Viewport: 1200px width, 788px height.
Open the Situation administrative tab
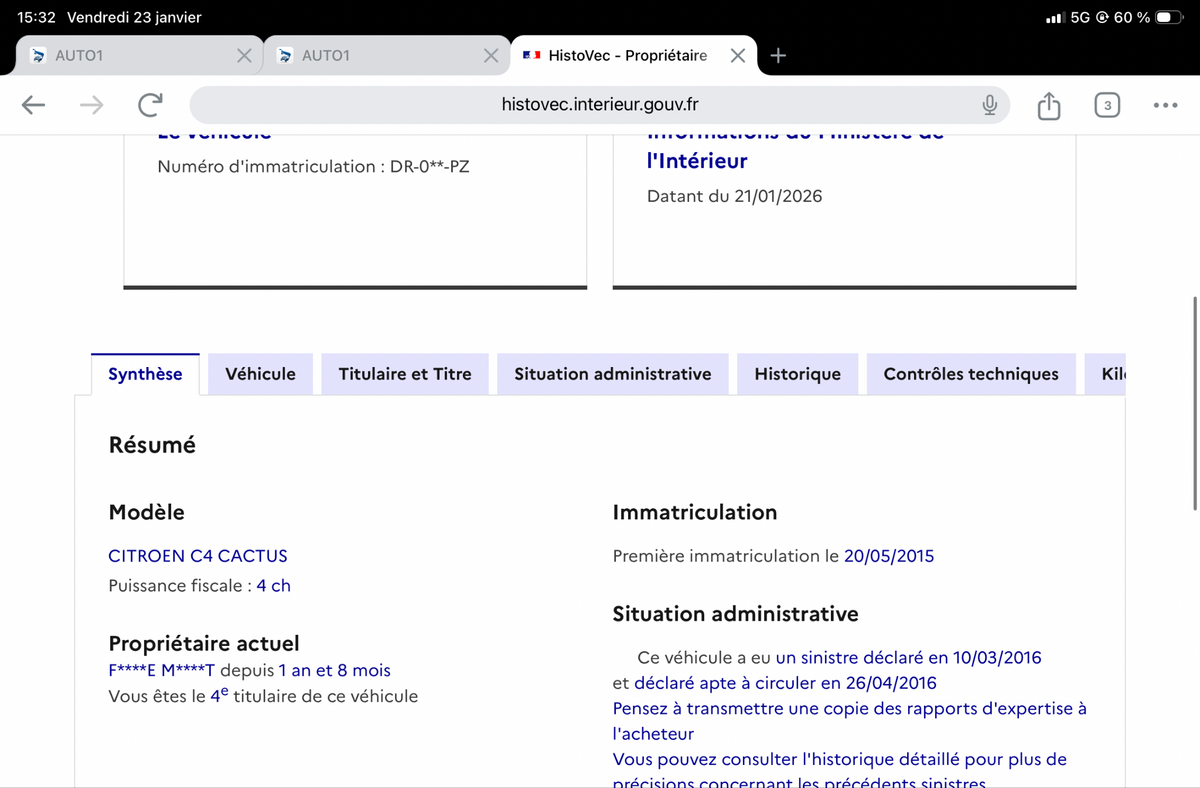[612, 373]
